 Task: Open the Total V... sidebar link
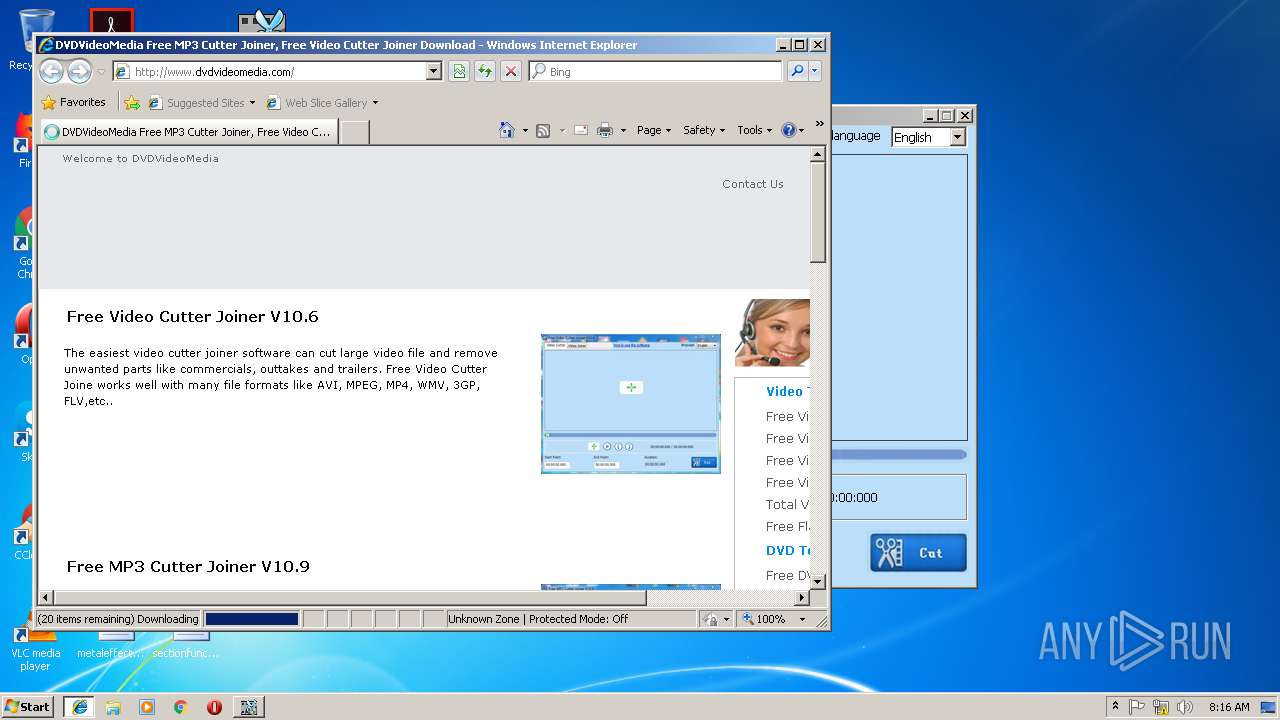click(787, 505)
